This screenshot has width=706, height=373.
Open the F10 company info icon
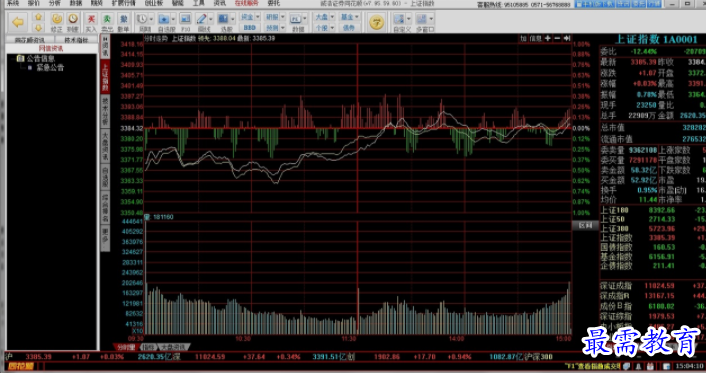point(185,22)
